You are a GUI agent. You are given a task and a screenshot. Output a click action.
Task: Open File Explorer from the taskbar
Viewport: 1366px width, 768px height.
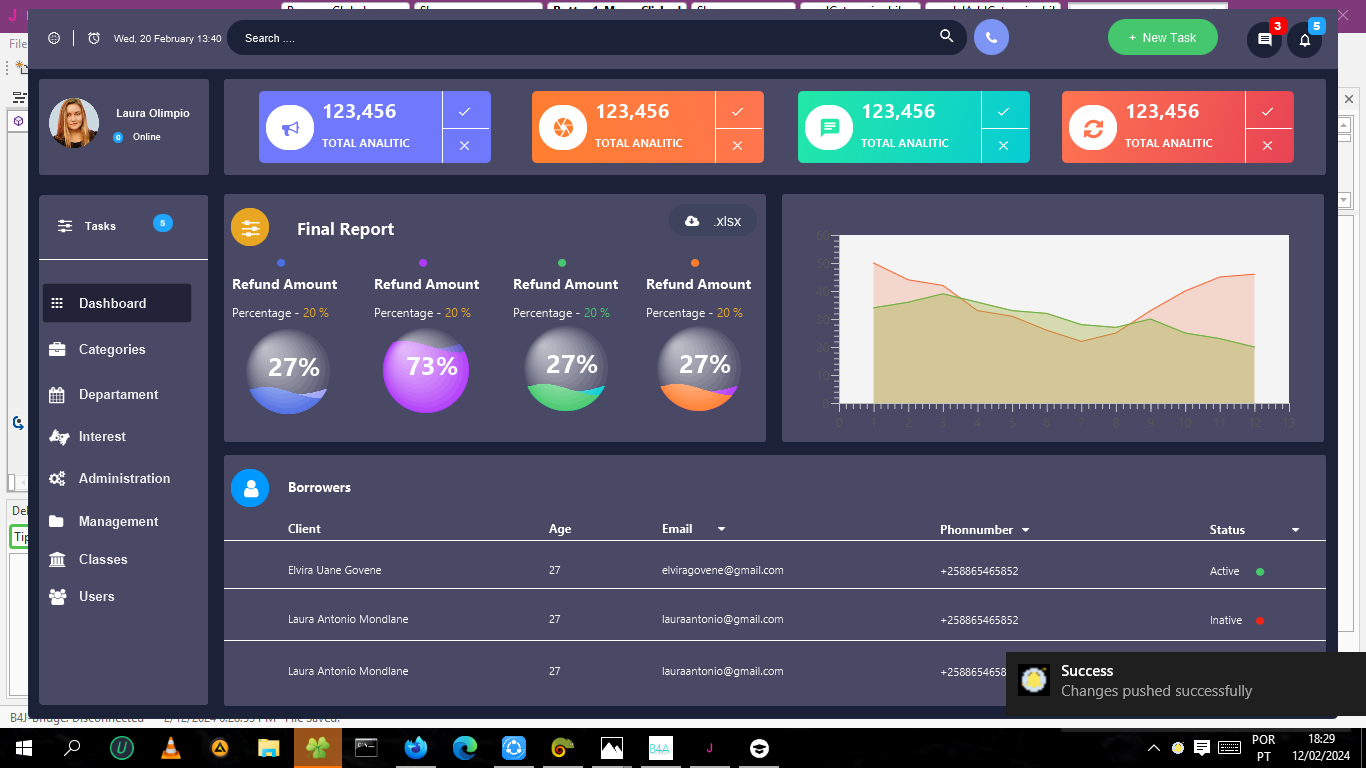[x=268, y=748]
